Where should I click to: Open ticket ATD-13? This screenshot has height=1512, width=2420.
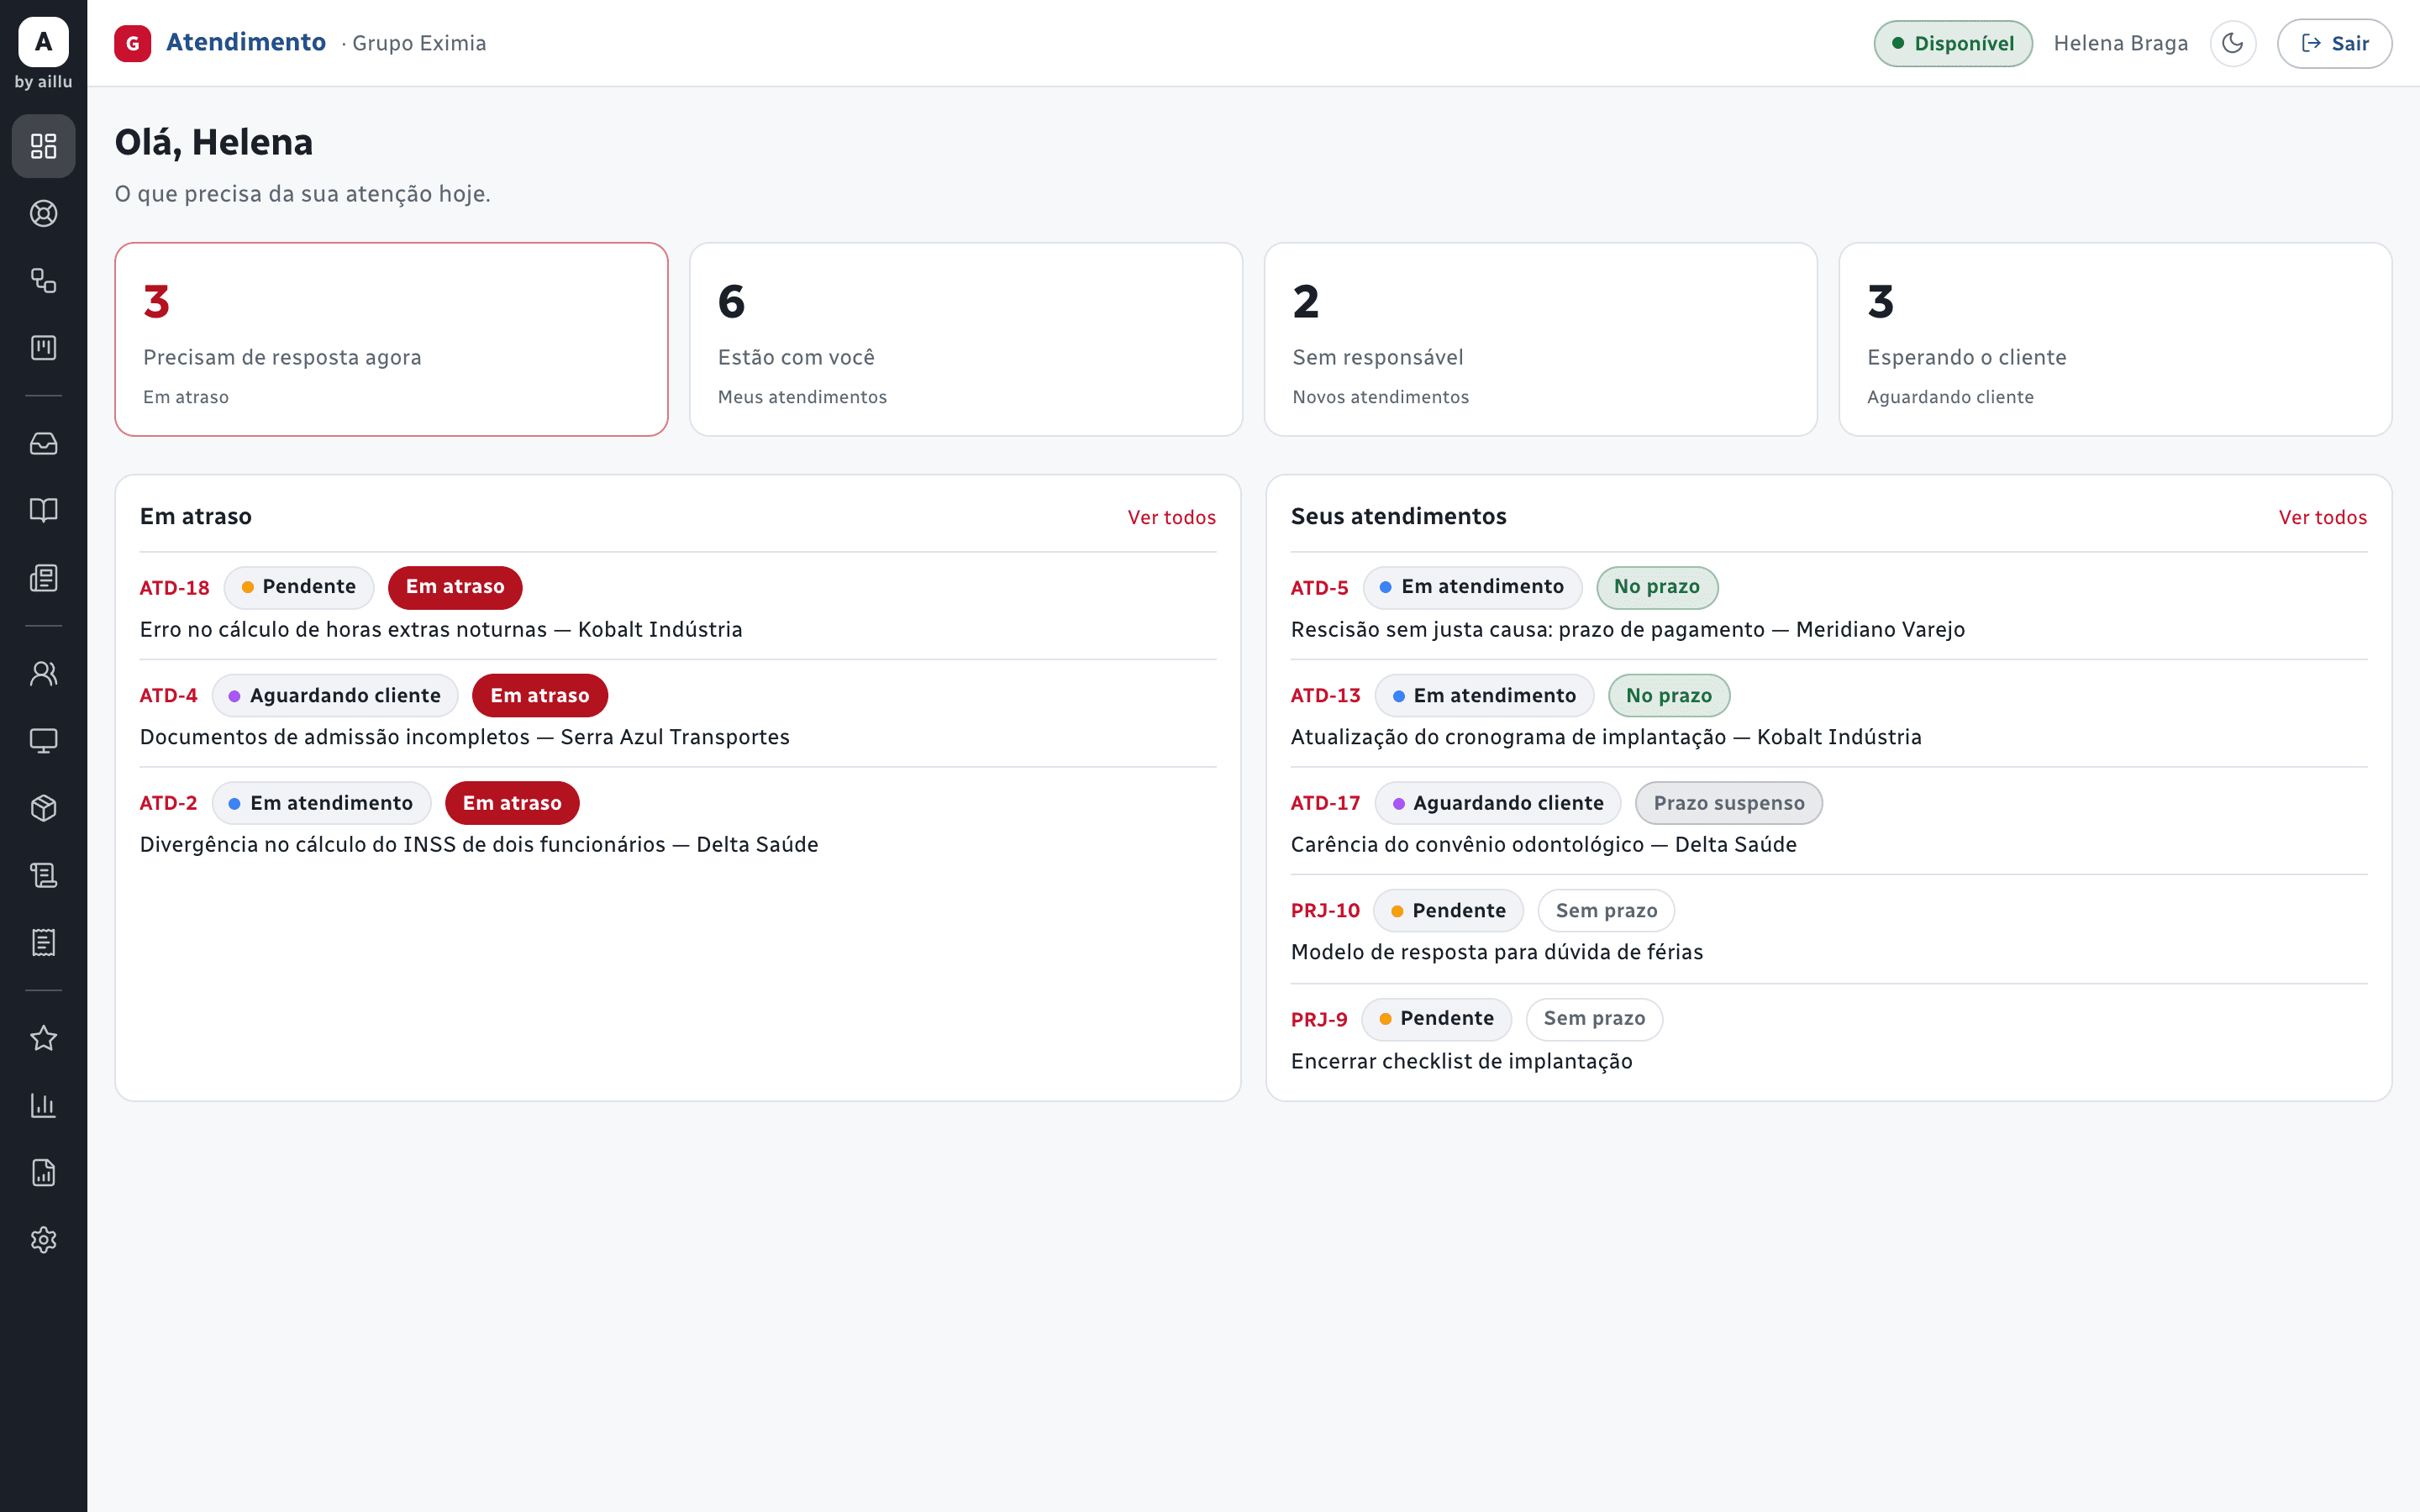1325,695
